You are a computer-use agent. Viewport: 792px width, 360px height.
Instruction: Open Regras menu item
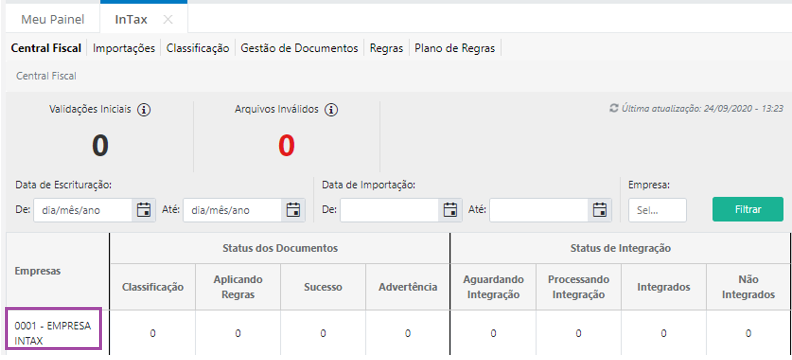coord(386,48)
